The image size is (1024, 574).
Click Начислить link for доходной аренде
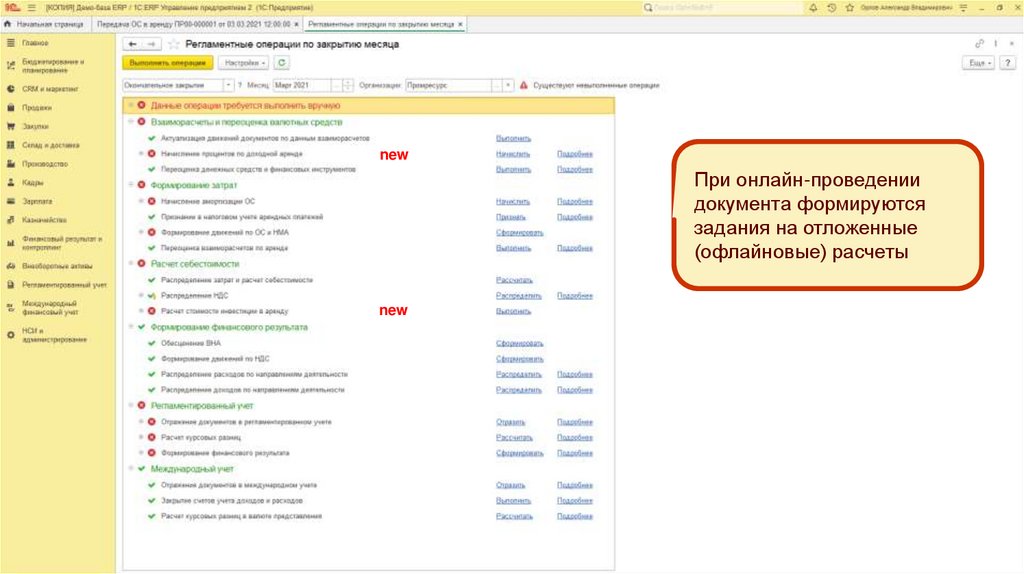point(513,154)
